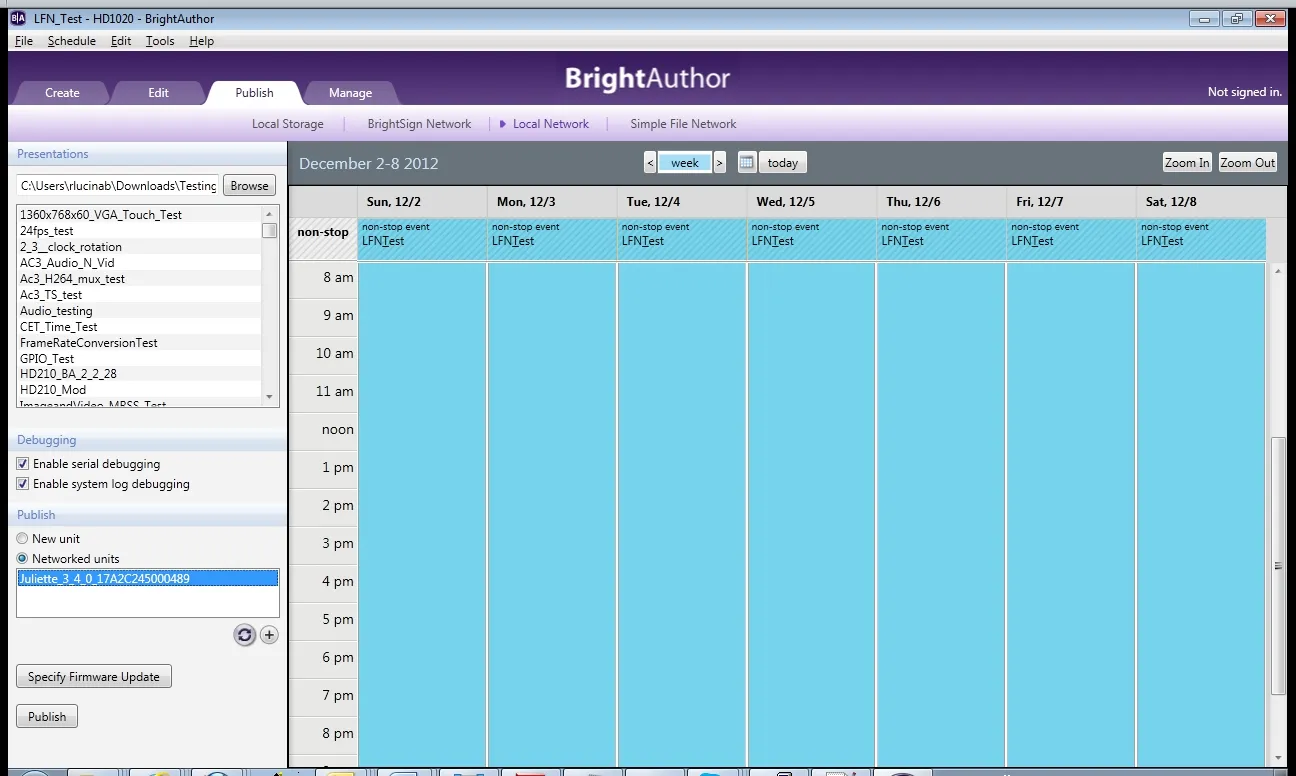Click the Wed, 12/5 day column header
This screenshot has width=1296, height=776.
(x=811, y=202)
